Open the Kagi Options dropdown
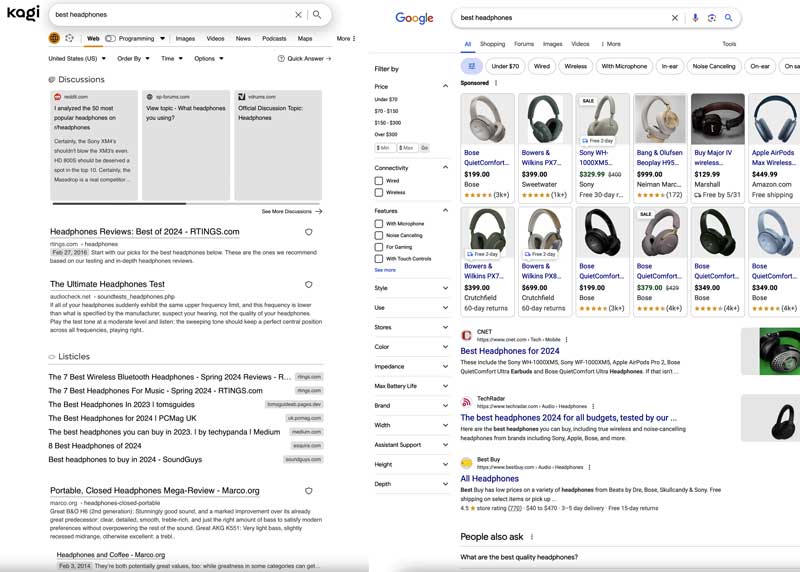Image resolution: width=800 pixels, height=572 pixels. point(209,59)
